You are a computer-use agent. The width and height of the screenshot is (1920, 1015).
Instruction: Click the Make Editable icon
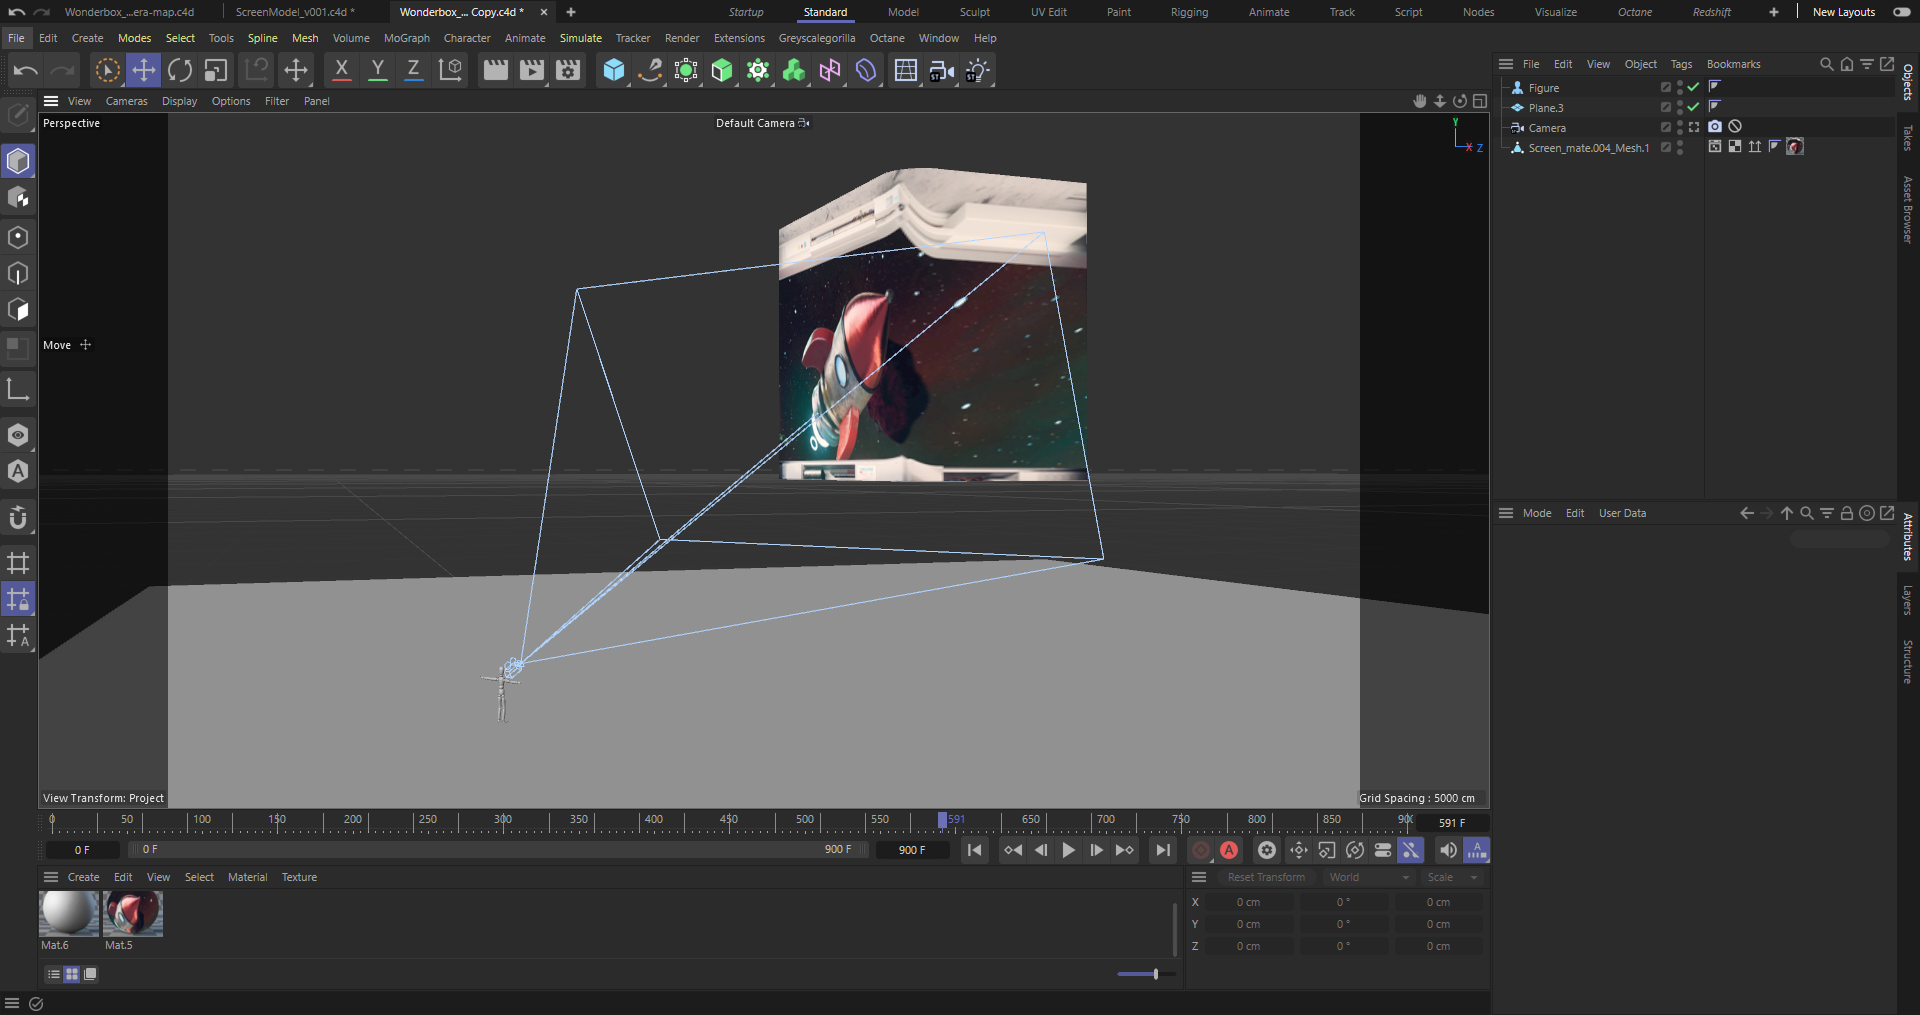(18, 114)
